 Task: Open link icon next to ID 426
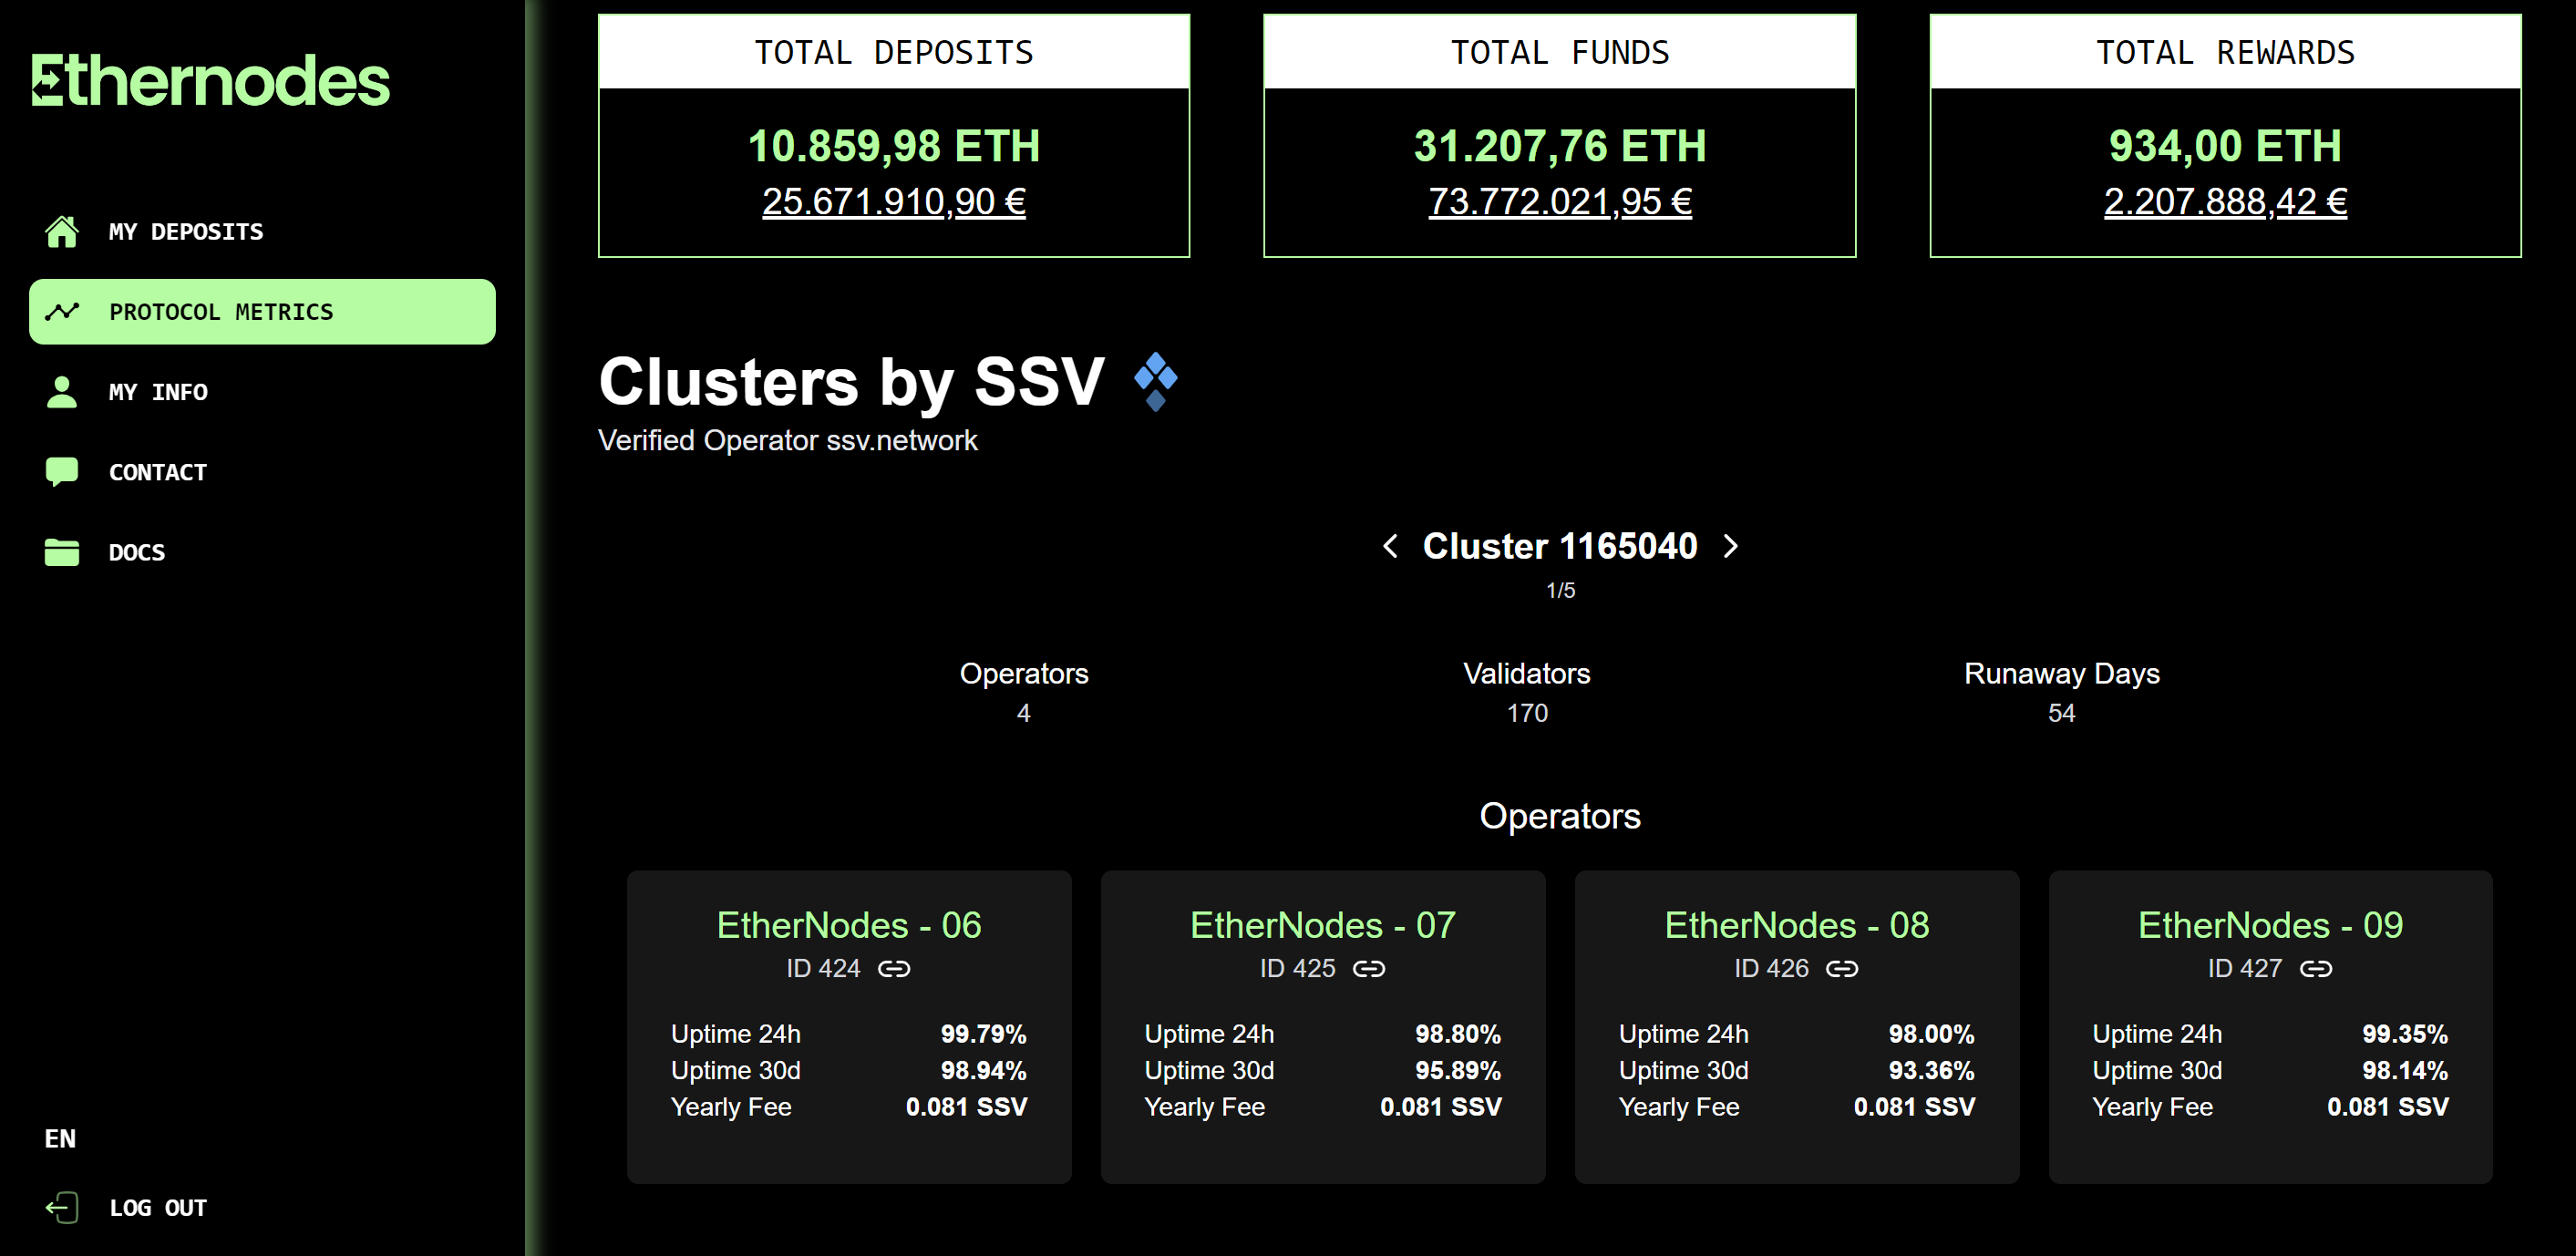pos(1842,968)
